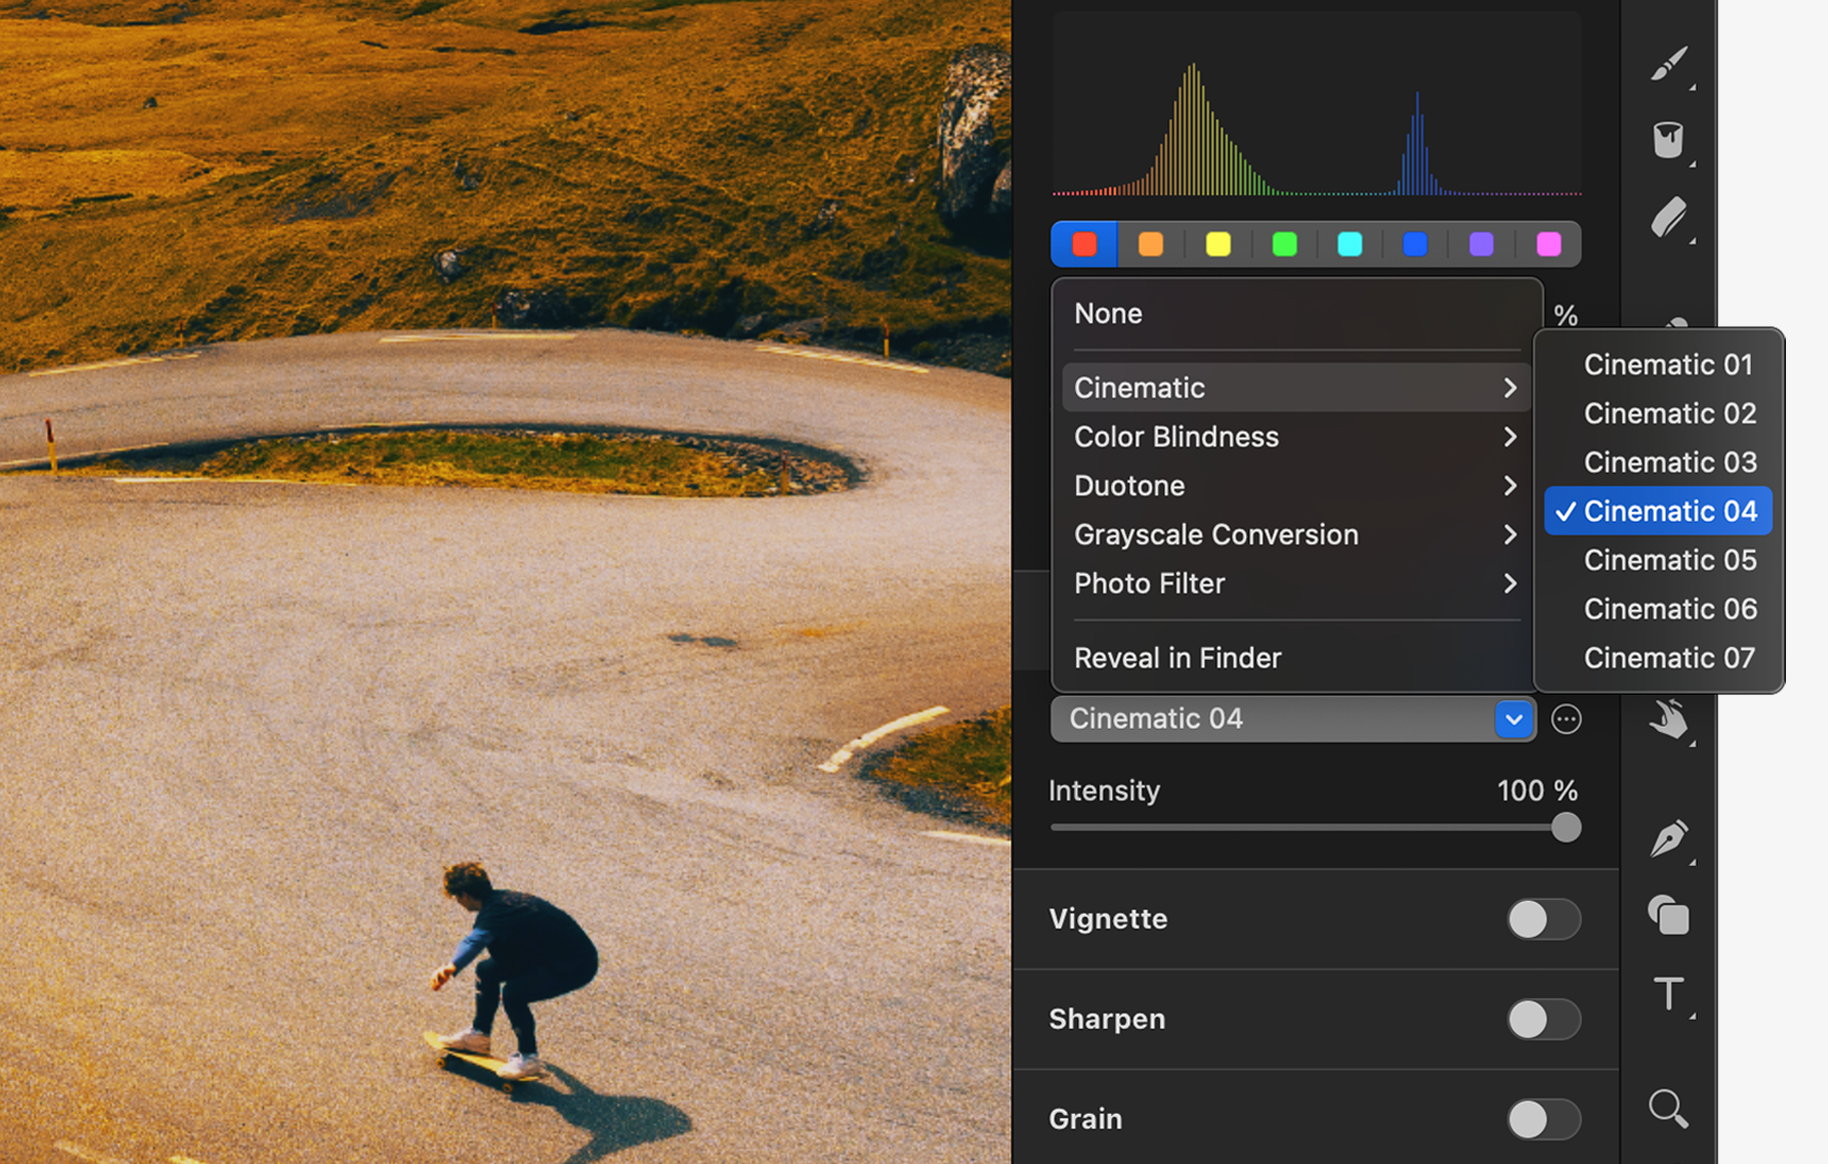Select the Shape tool

point(1669,915)
